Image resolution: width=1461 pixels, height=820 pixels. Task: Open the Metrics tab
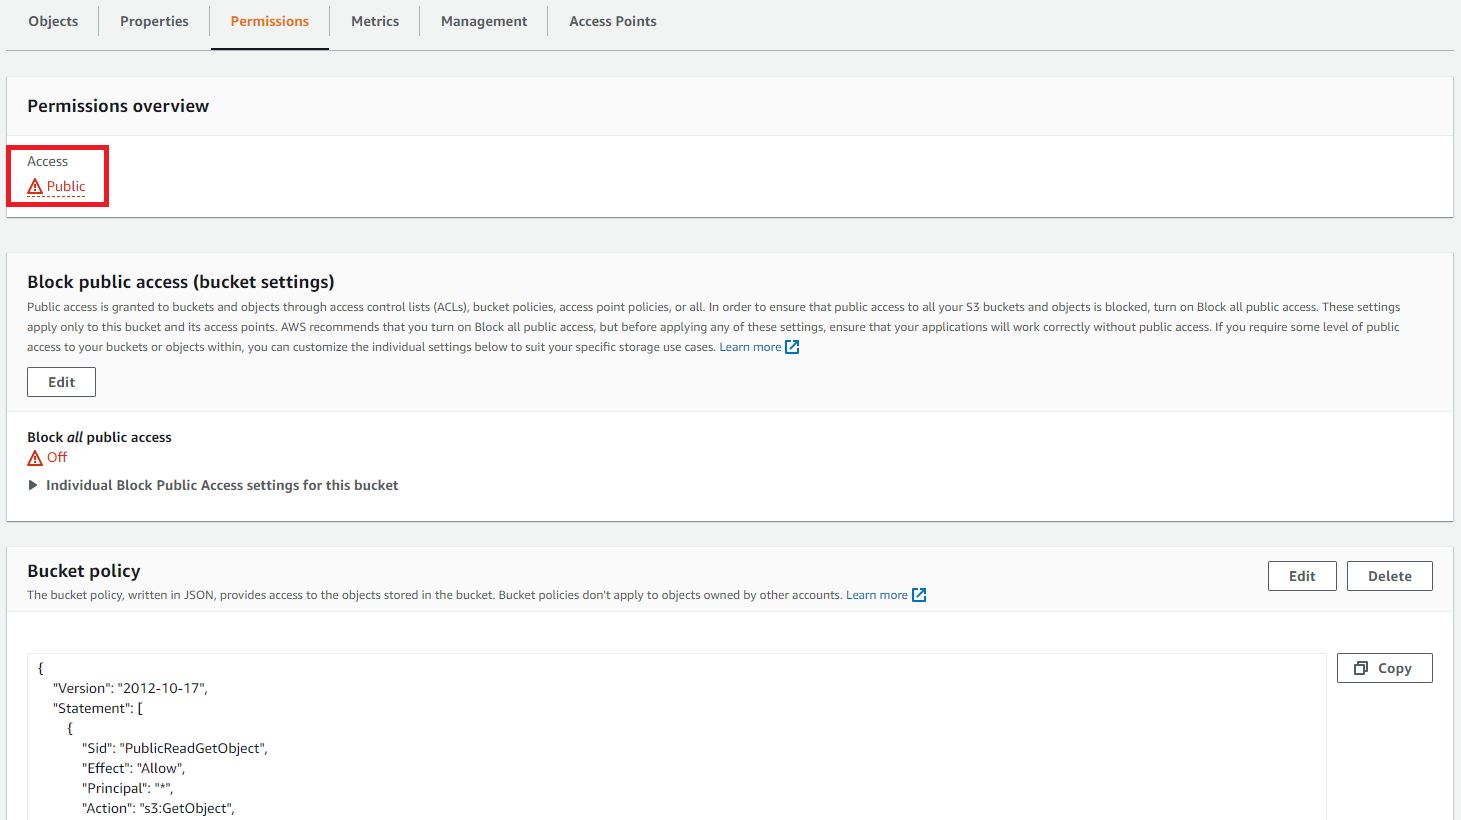click(375, 20)
